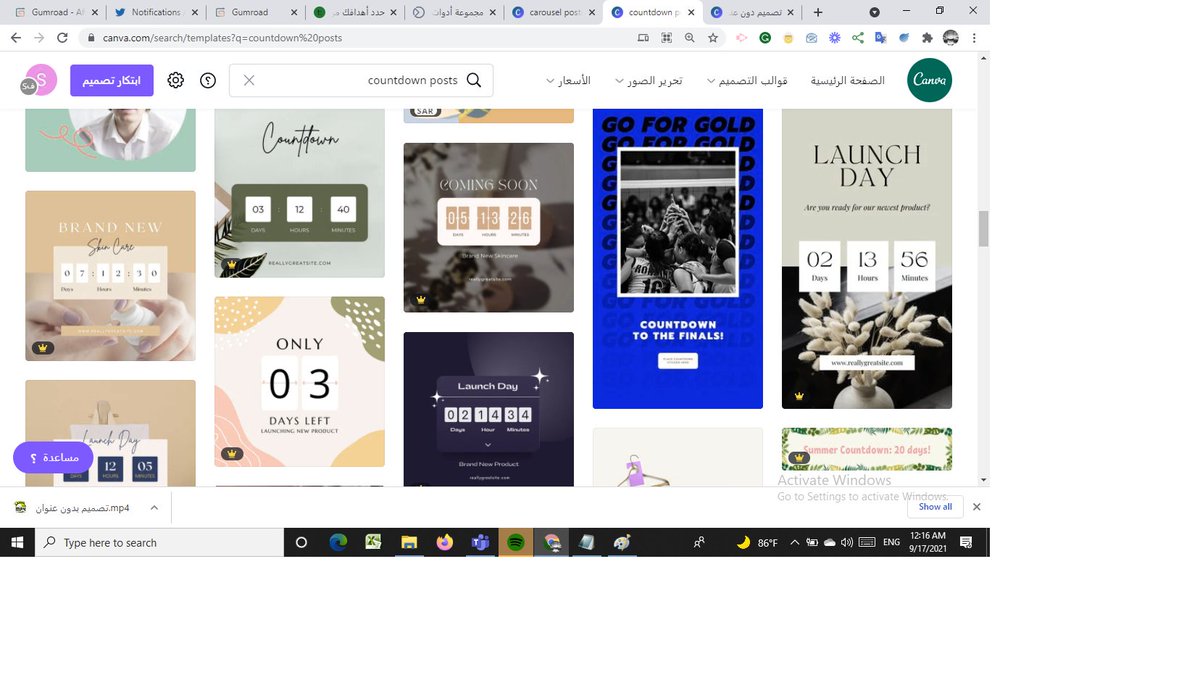Open Microsoft Edge from the taskbar
The image size is (1200, 696).
338,542
